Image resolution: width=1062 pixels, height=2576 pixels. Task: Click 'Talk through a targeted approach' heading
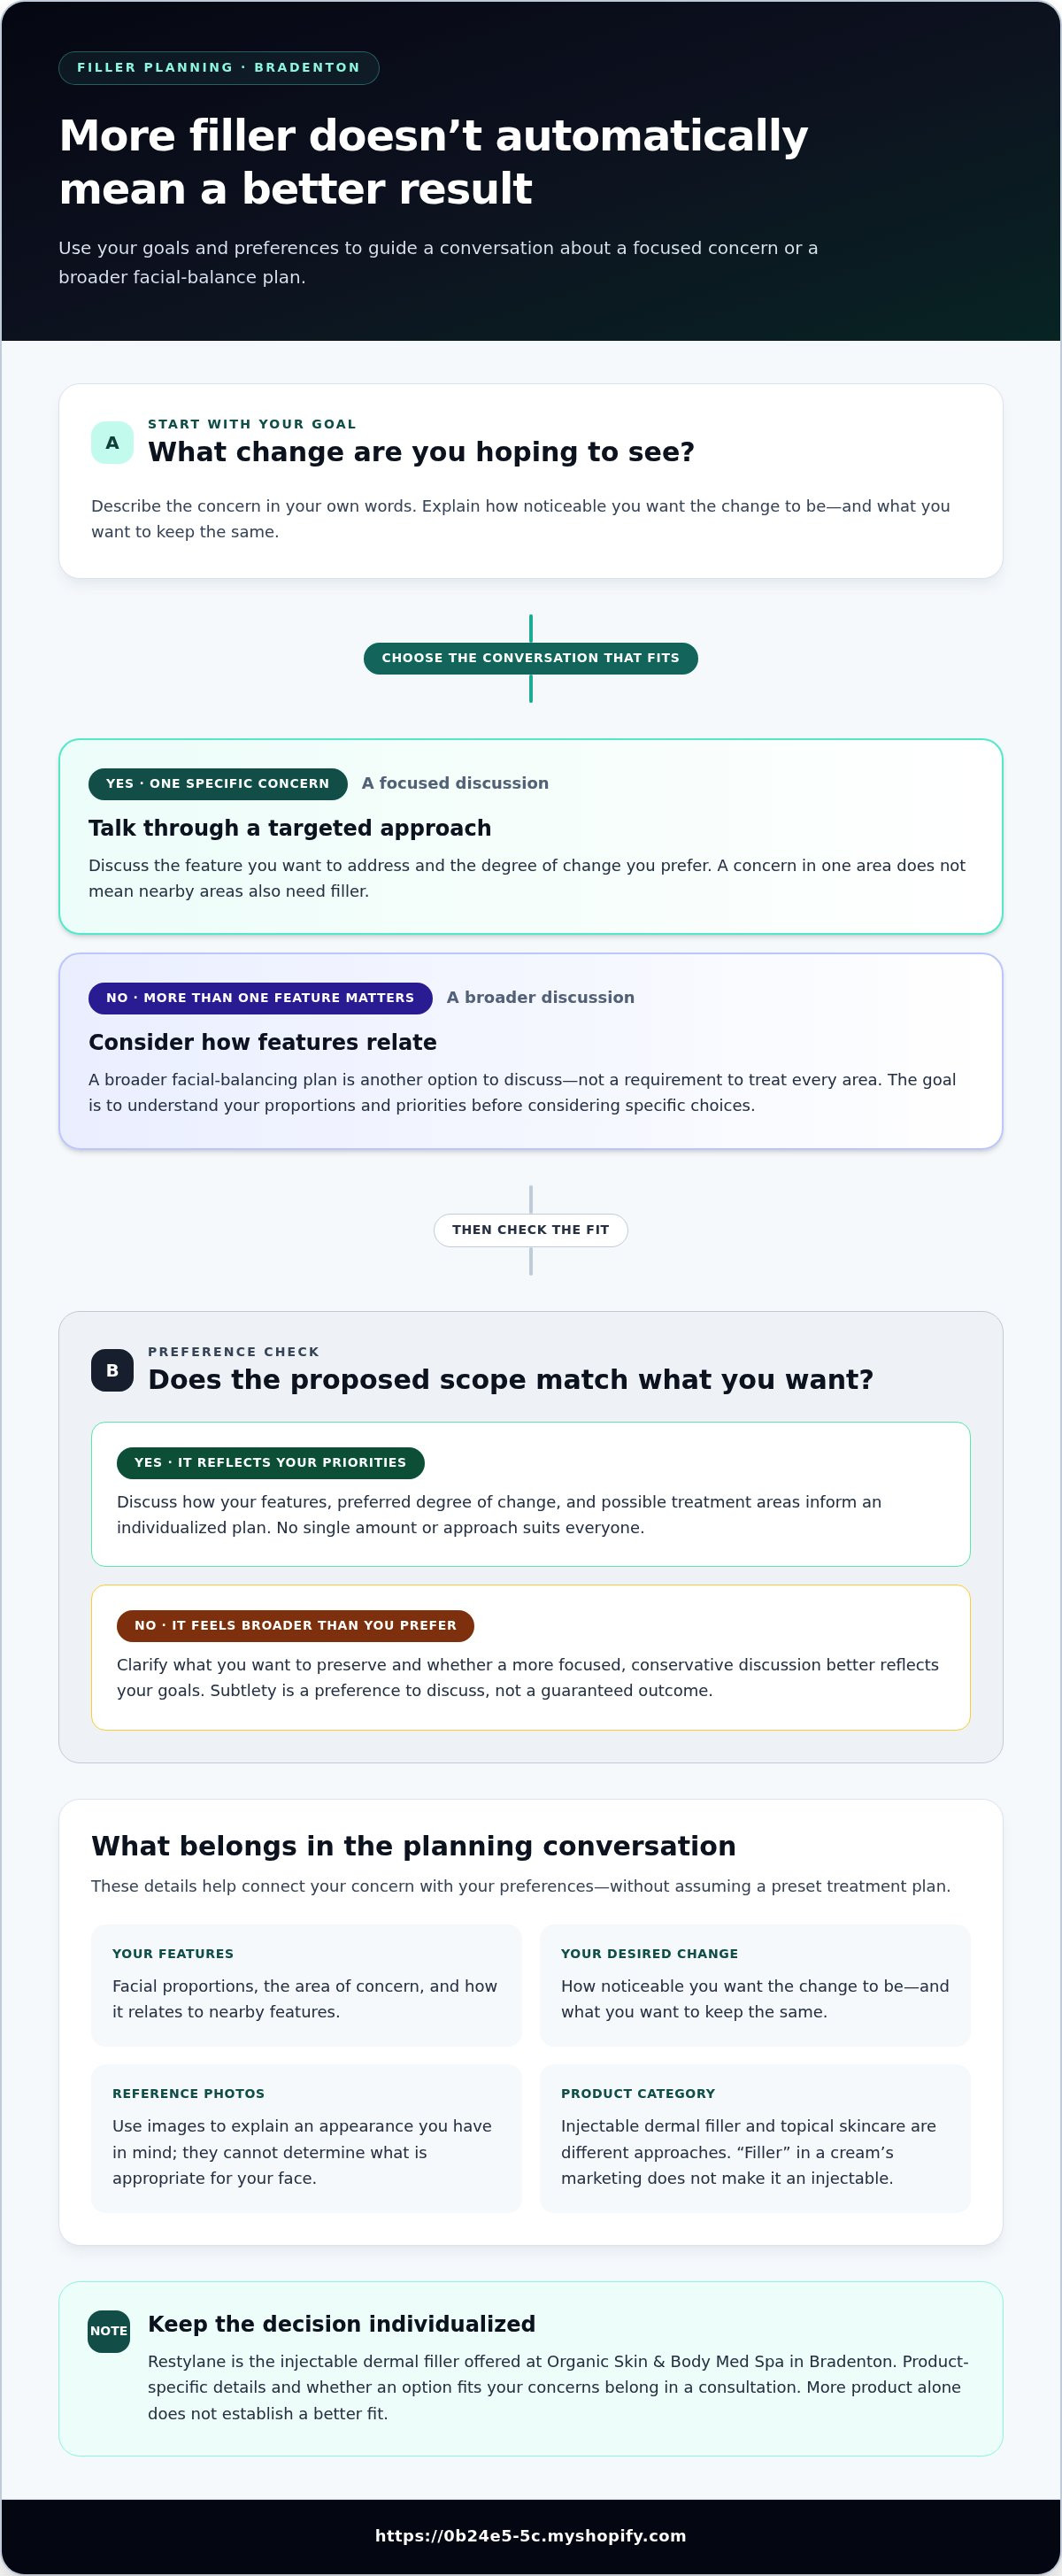pos(290,828)
